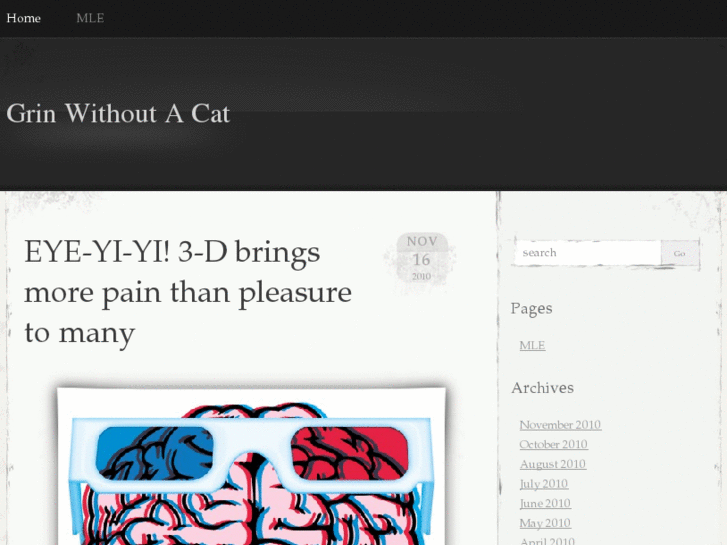727x545 pixels.
Task: Click the red lens of 3-D glasses
Action: pos(350,453)
